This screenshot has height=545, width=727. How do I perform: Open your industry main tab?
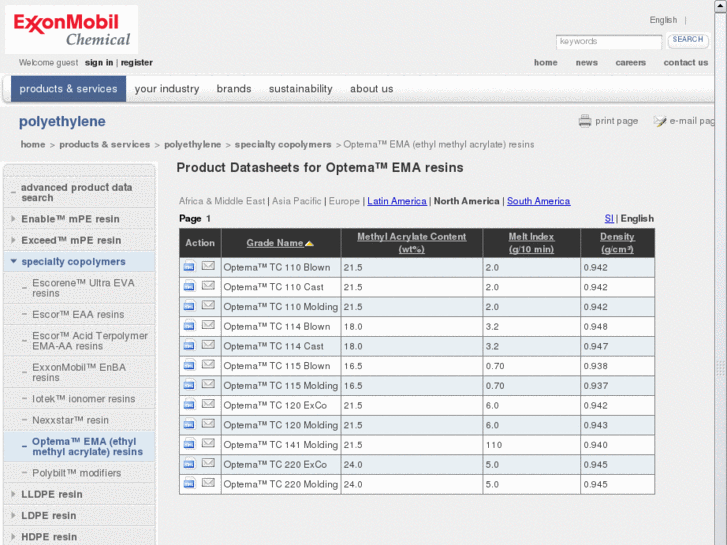[167, 89]
